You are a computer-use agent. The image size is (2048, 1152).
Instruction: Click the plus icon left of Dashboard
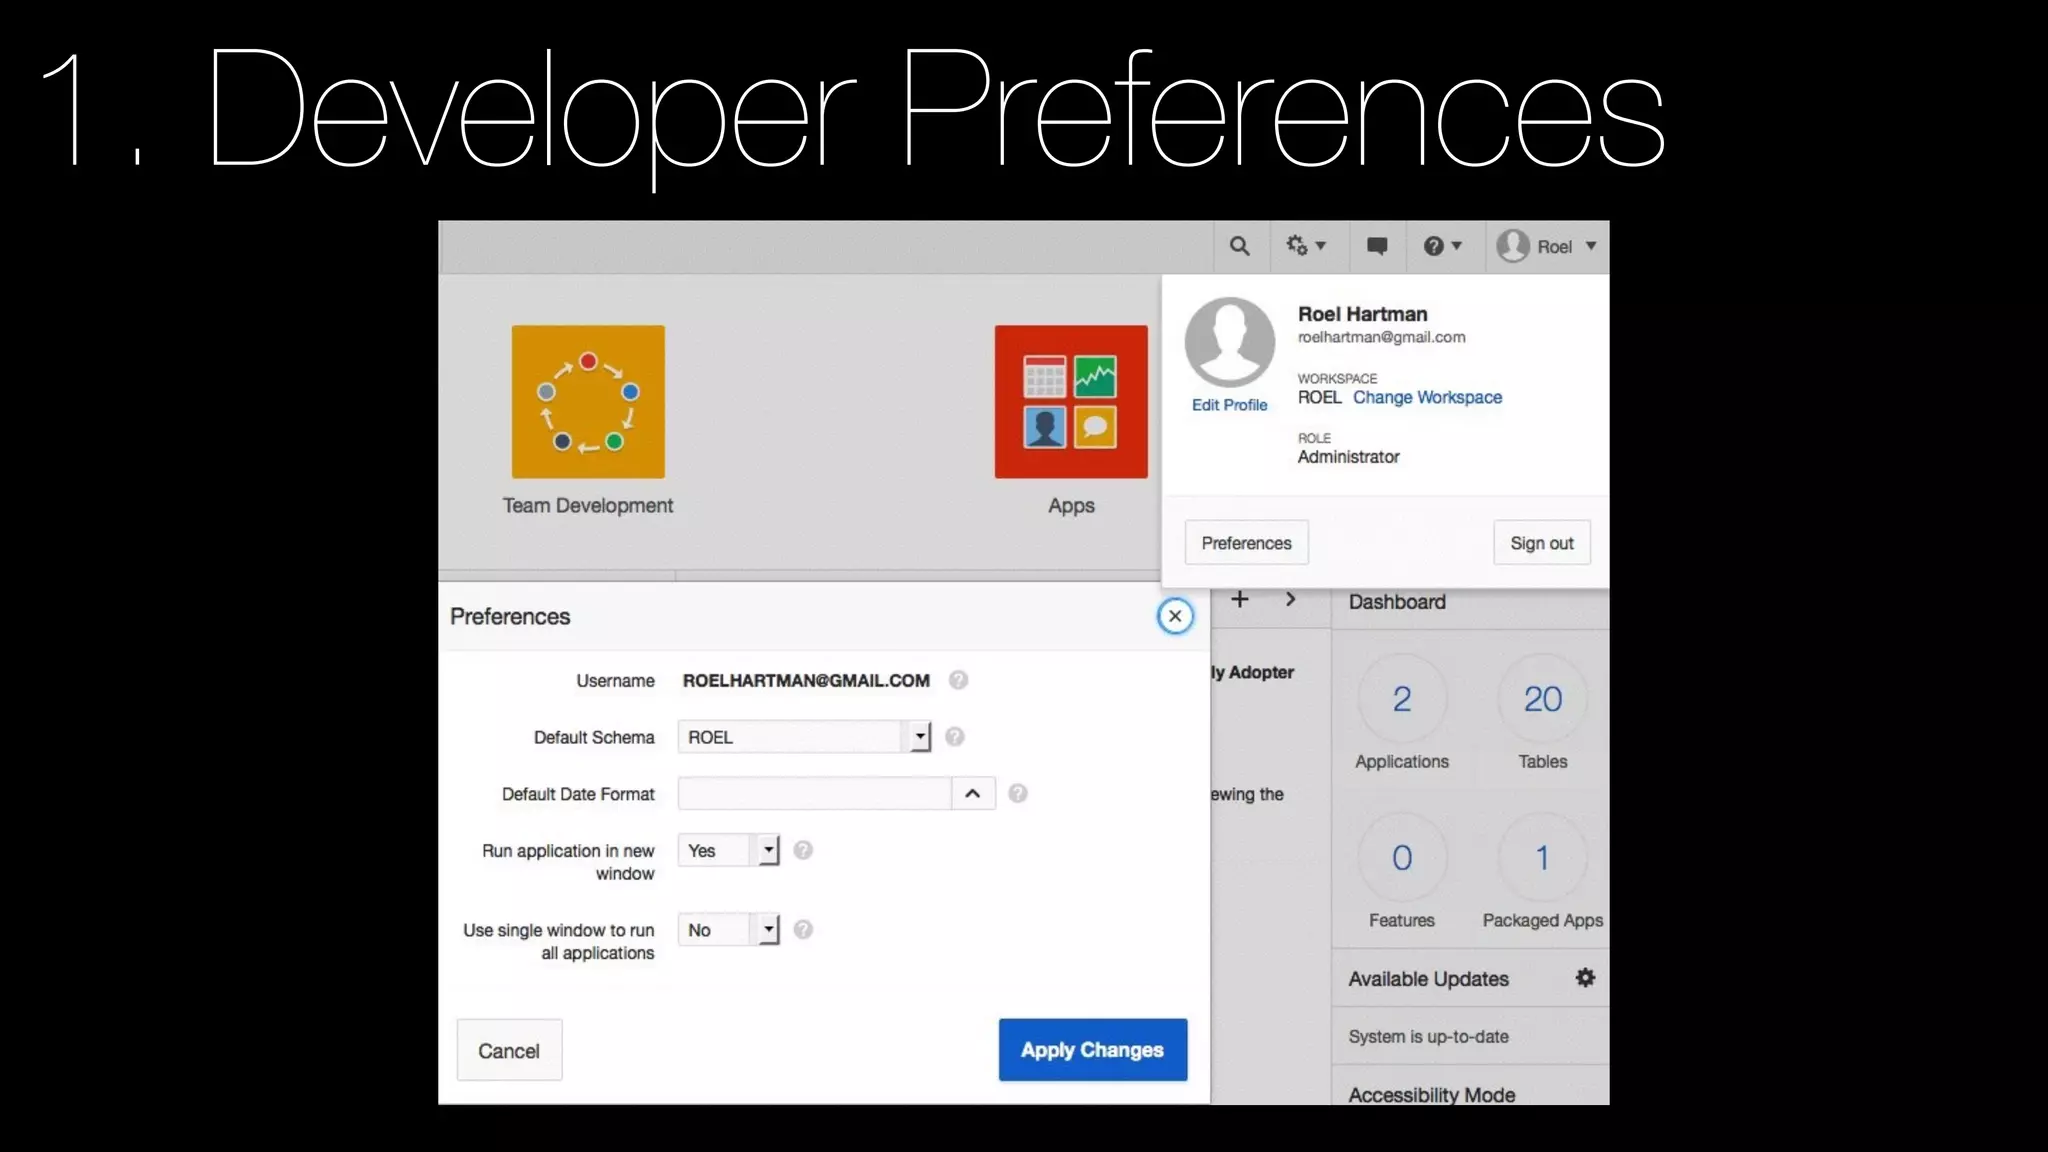(x=1240, y=599)
